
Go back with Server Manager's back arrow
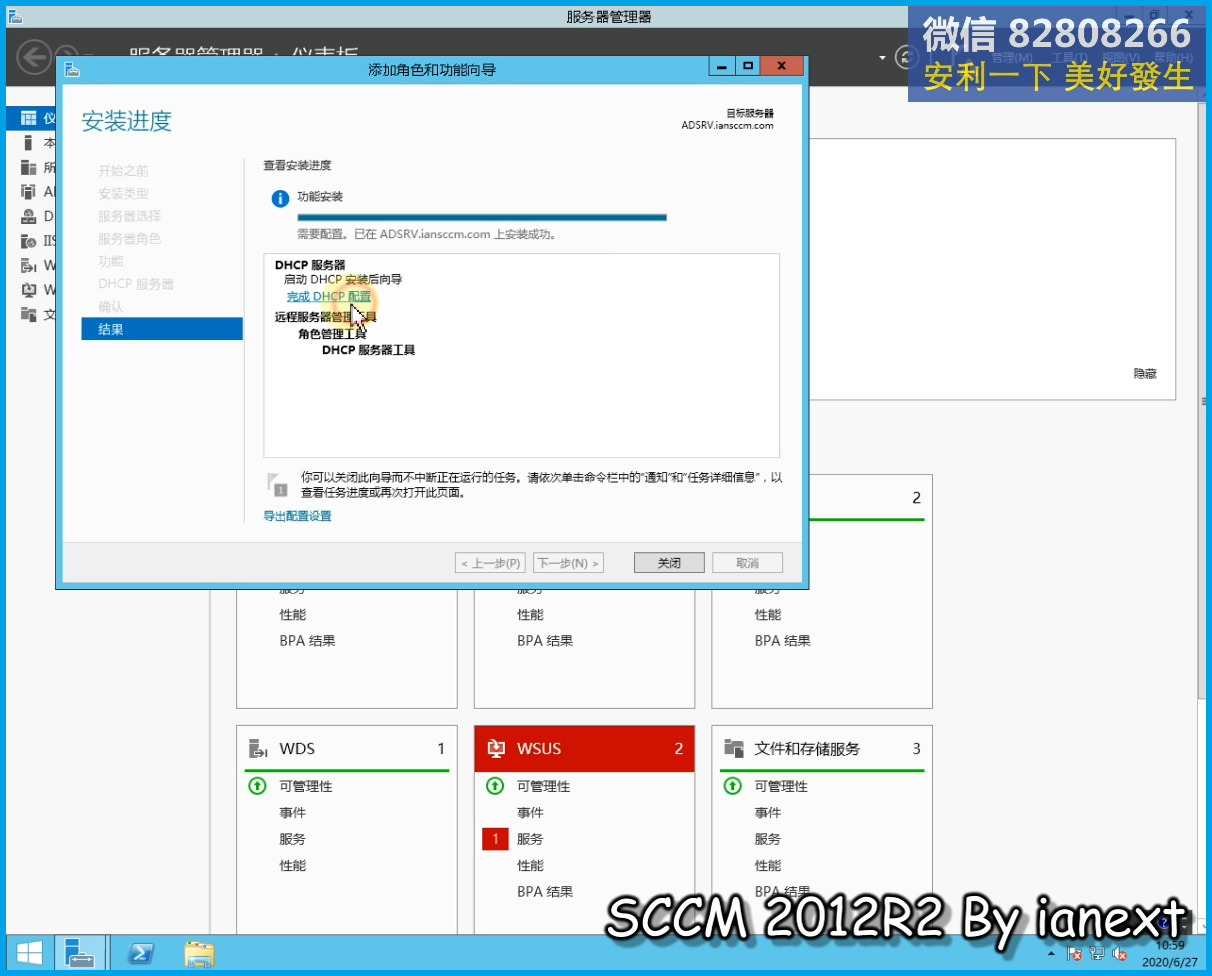coord(35,56)
